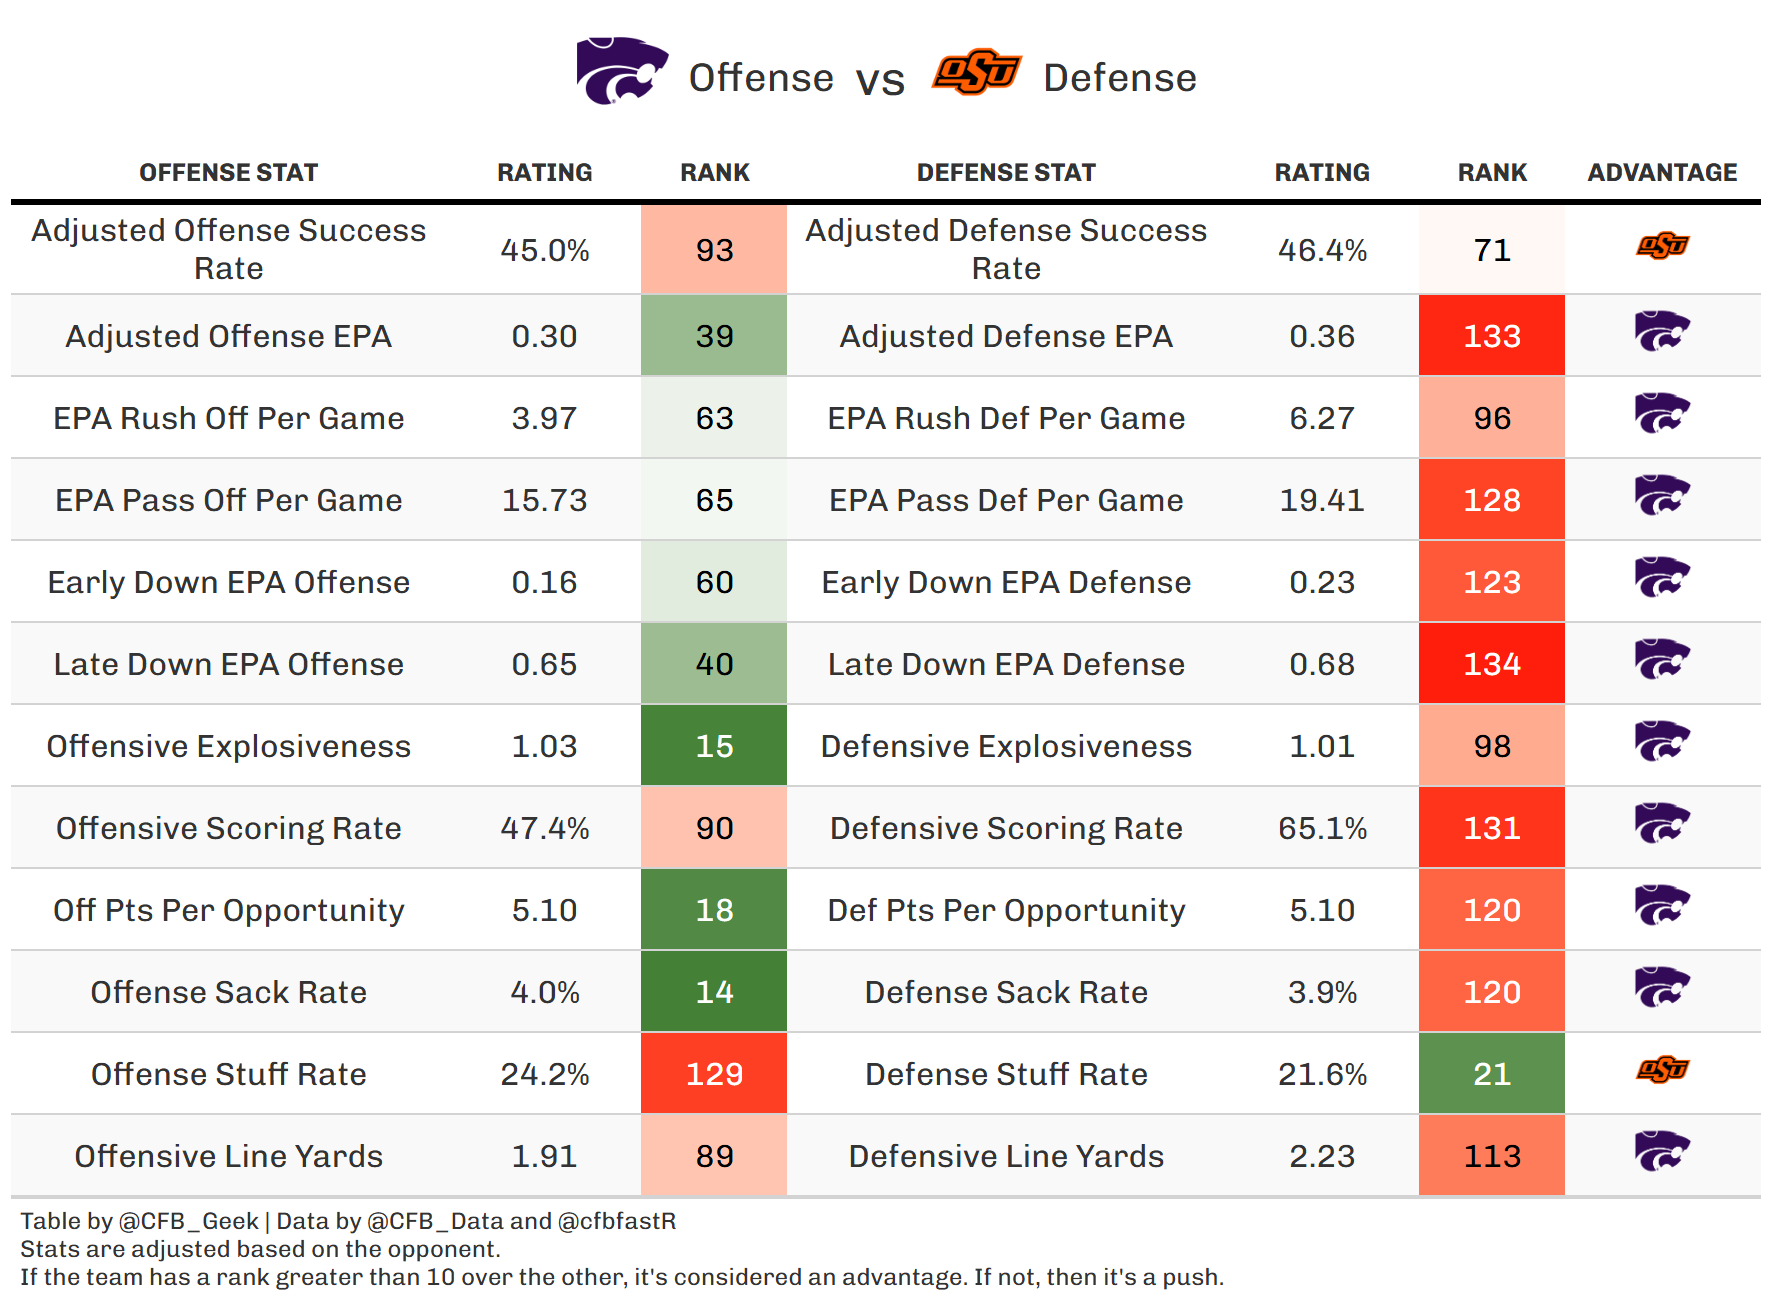The width and height of the screenshot is (1770, 1312).
Task: Click the Wildcat icon in the Late Down EPA row
Action: coord(1662,660)
